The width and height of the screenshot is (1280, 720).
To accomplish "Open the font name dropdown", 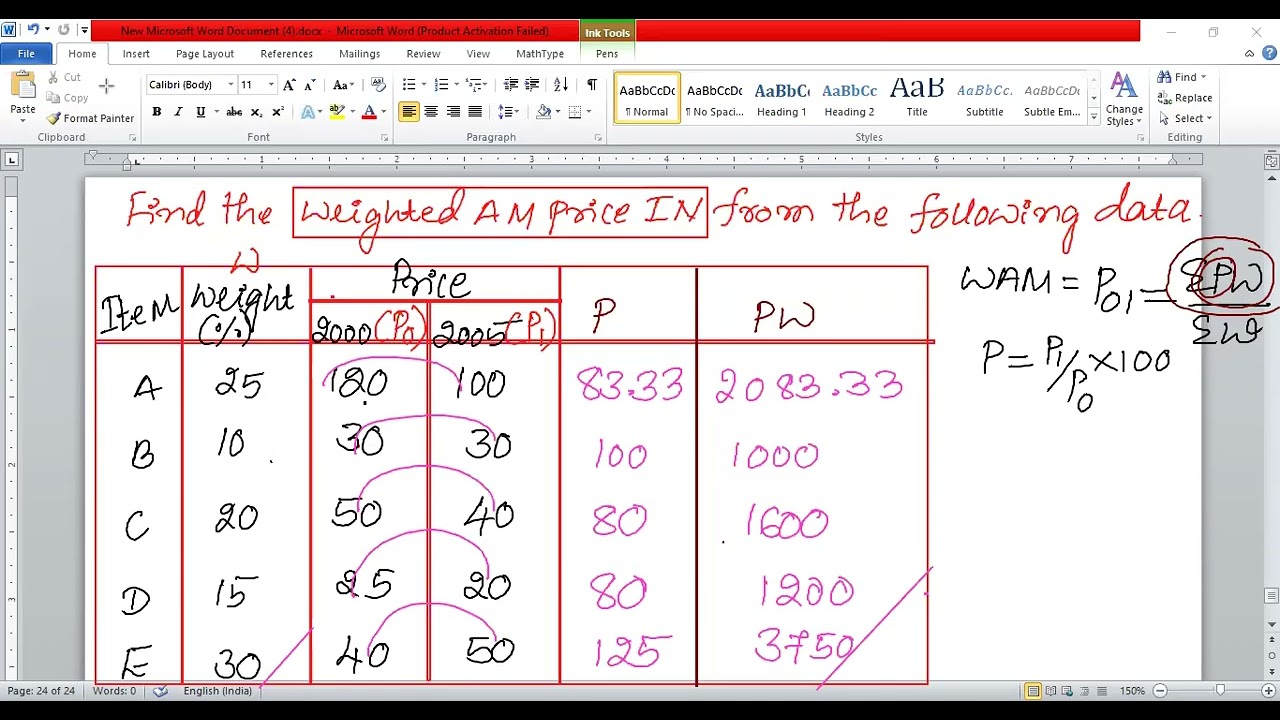I will [230, 85].
